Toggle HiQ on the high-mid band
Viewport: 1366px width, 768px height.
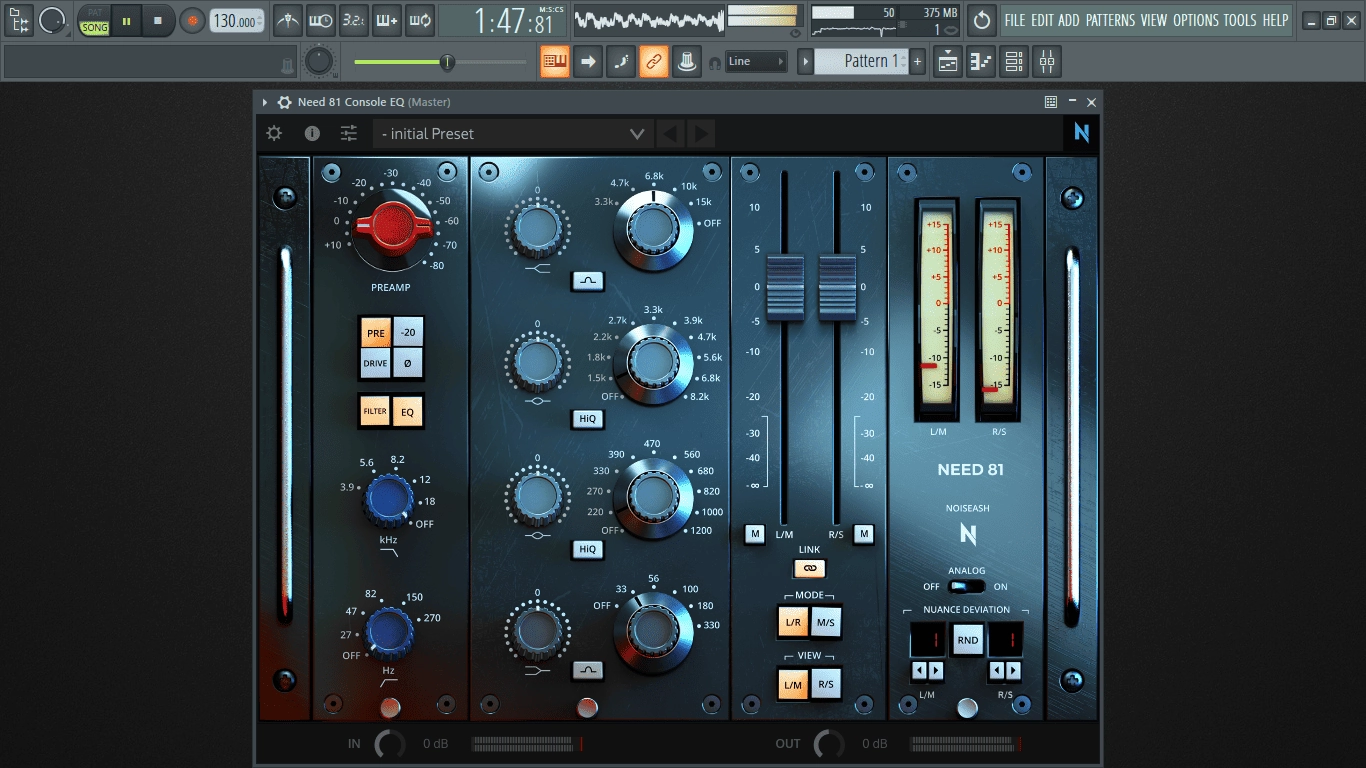tap(588, 419)
